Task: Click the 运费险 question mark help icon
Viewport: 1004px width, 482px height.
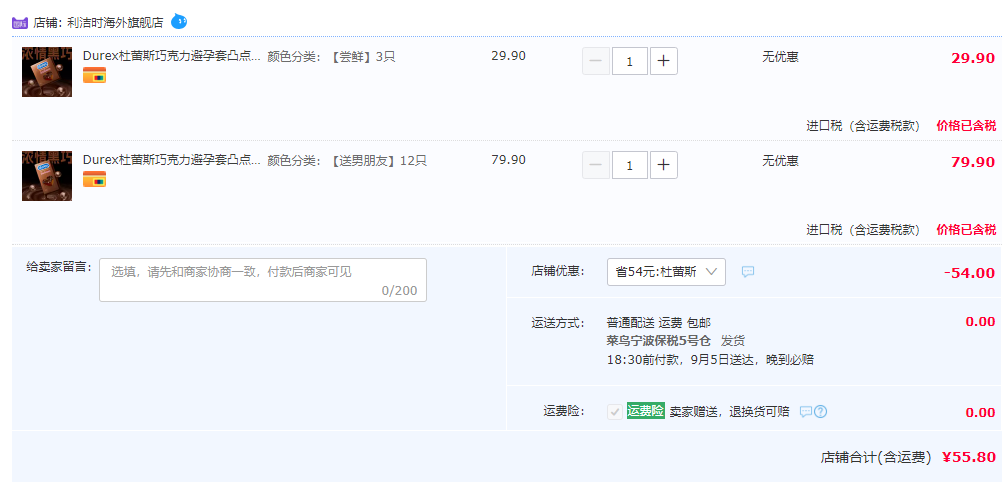Action: click(820, 412)
